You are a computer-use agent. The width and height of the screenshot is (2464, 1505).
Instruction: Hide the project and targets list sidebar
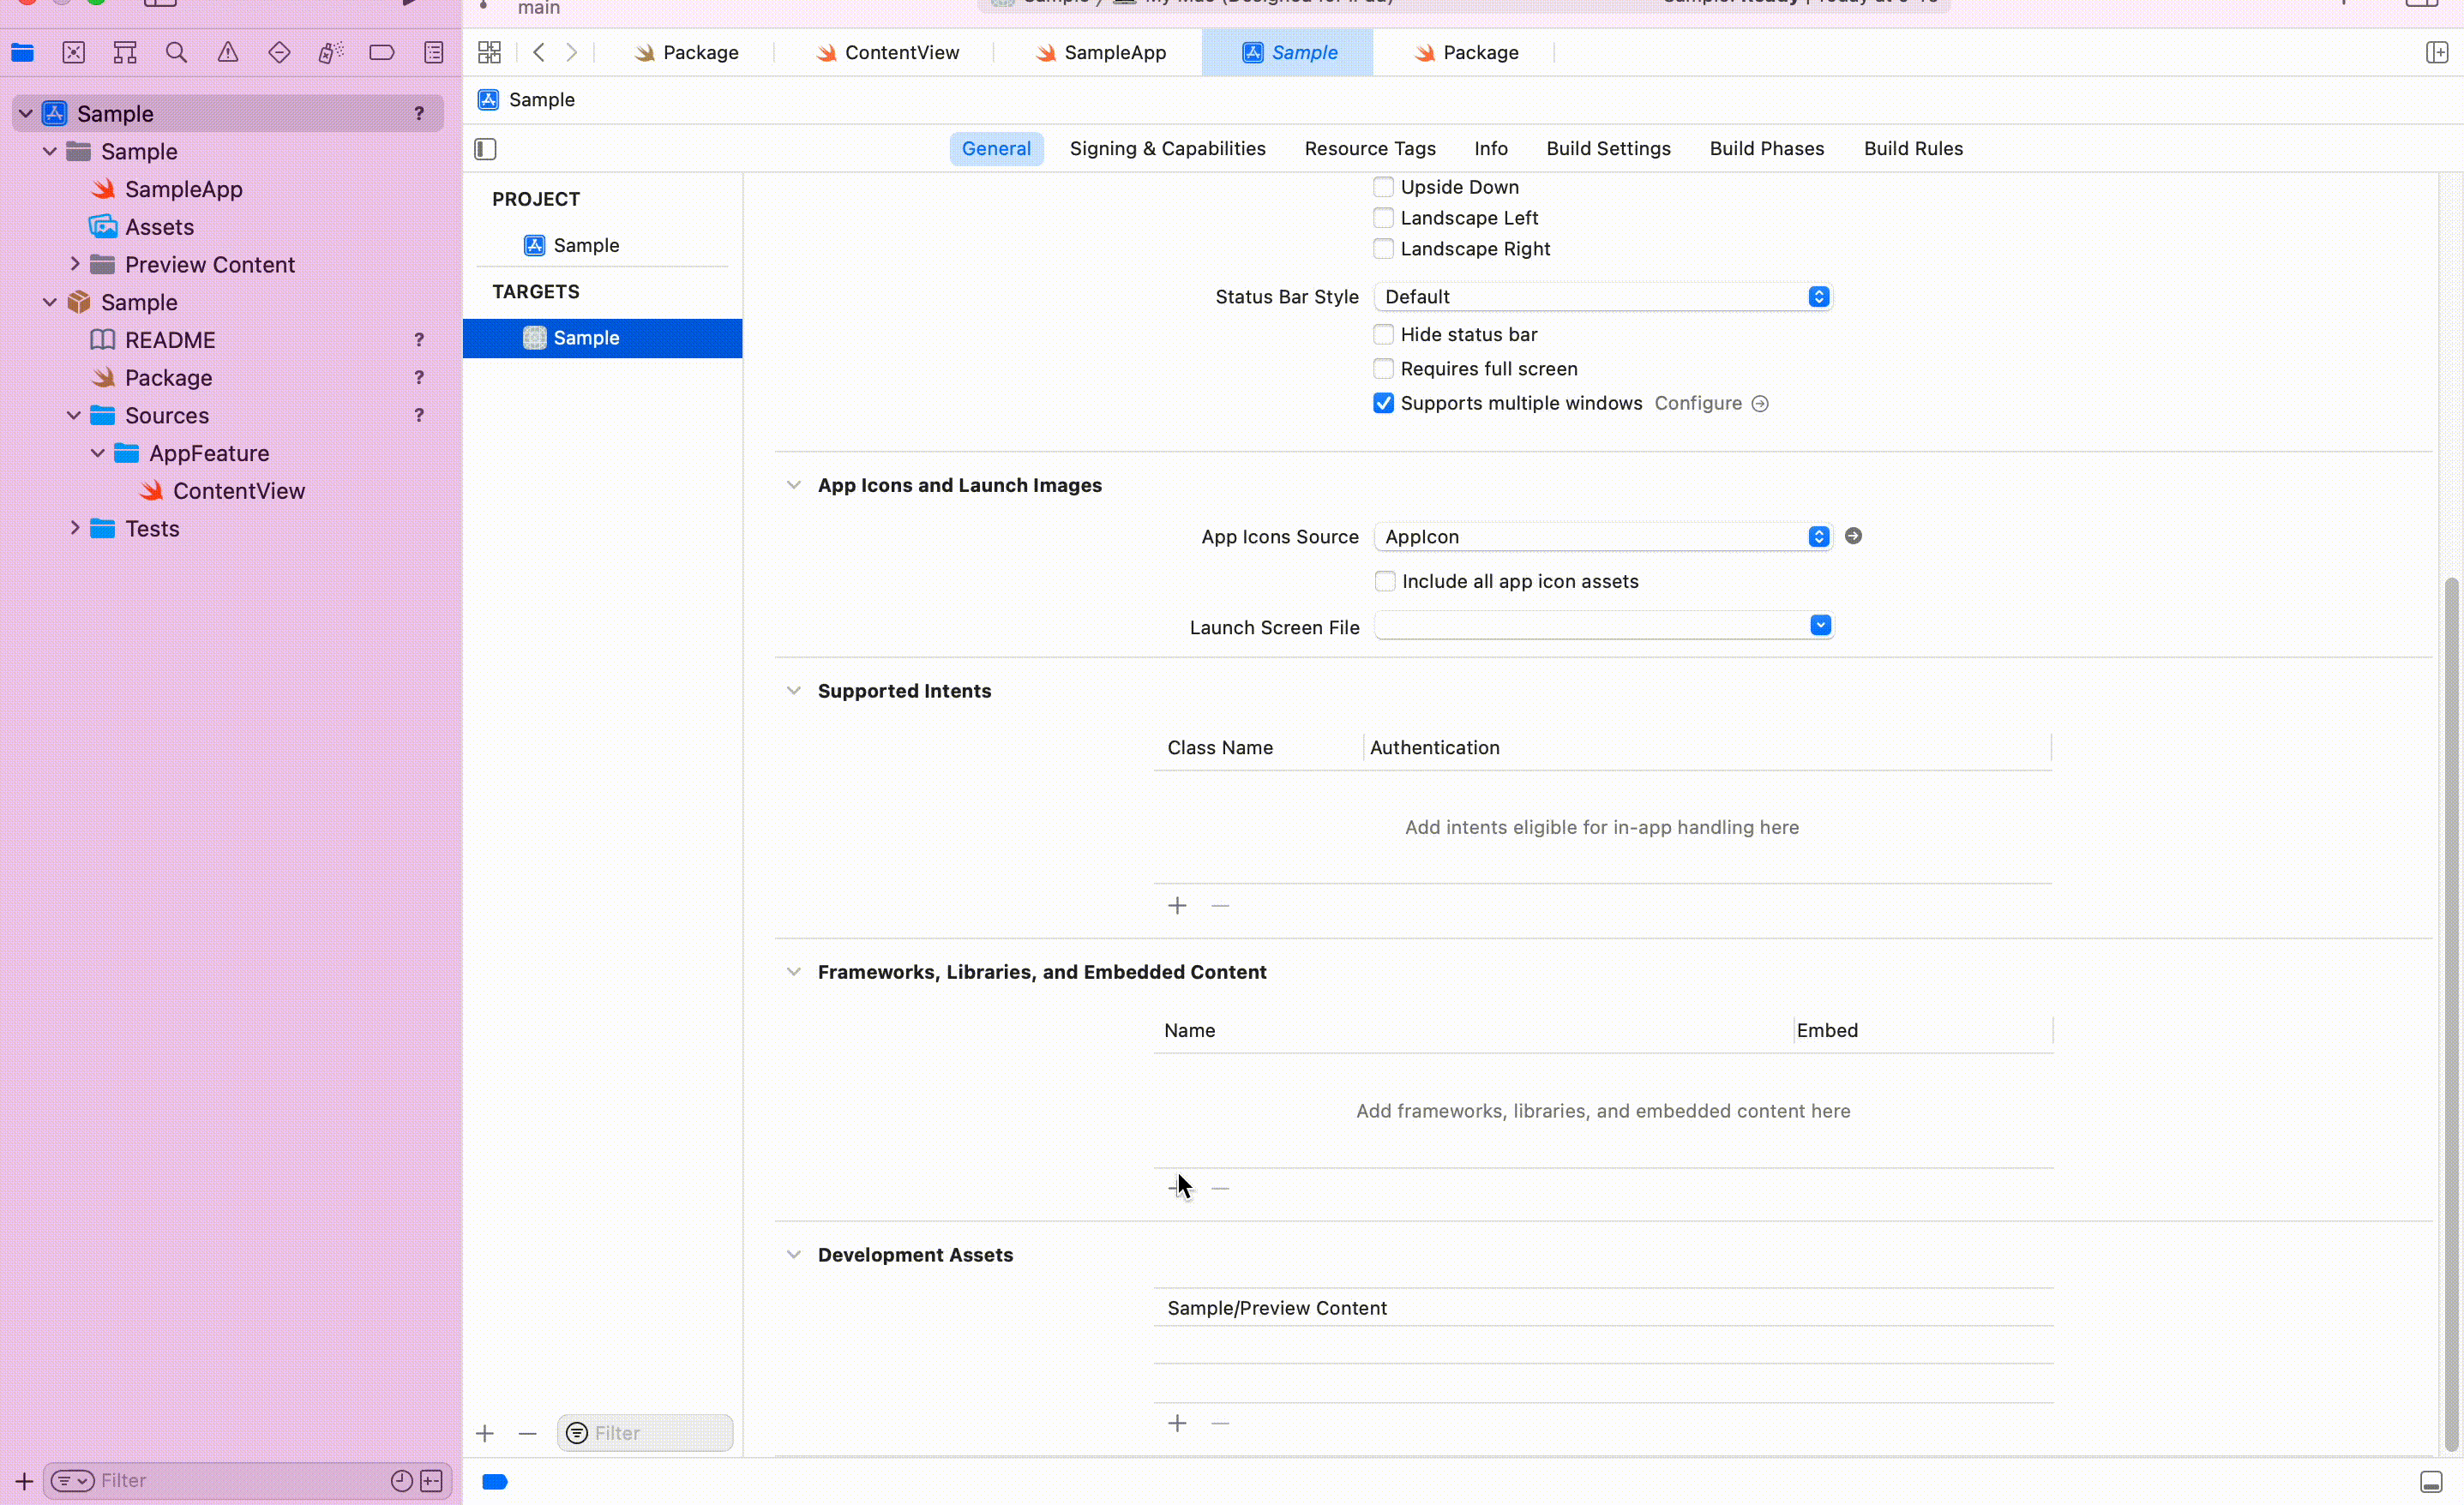(485, 149)
